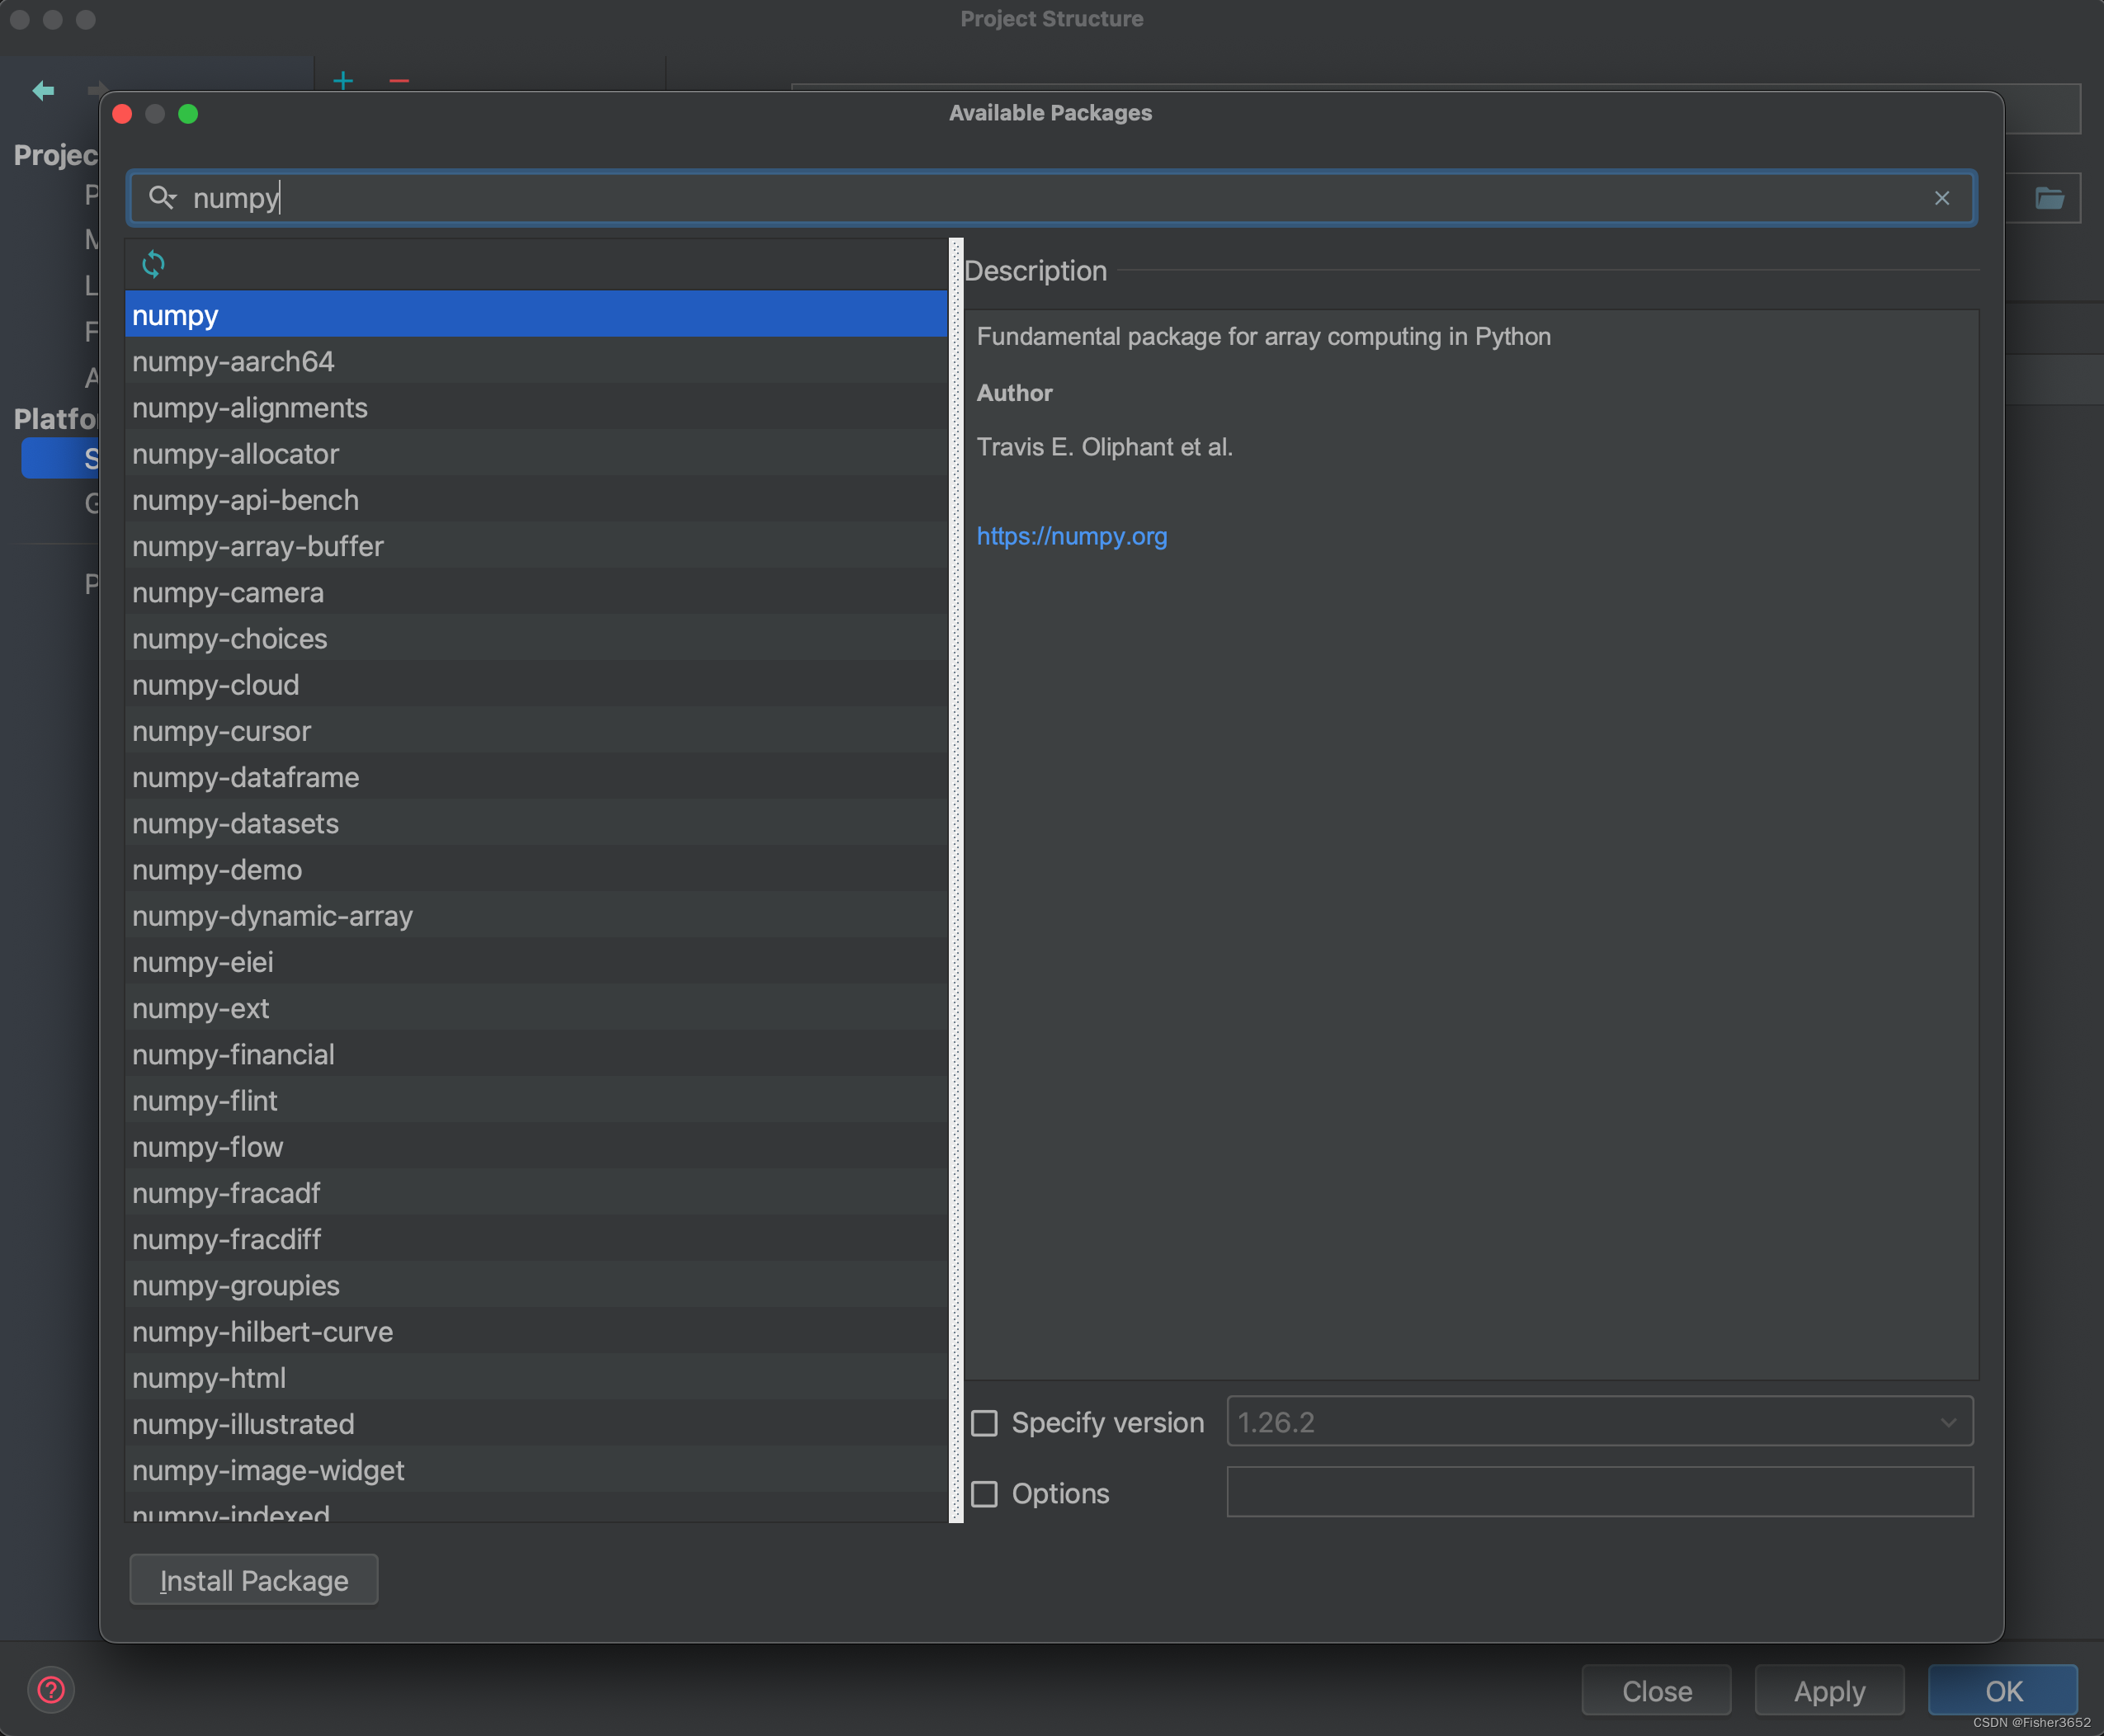The image size is (2104, 1736).
Task: Select numpy-hilbert-curve in the list
Action: pos(536,1331)
